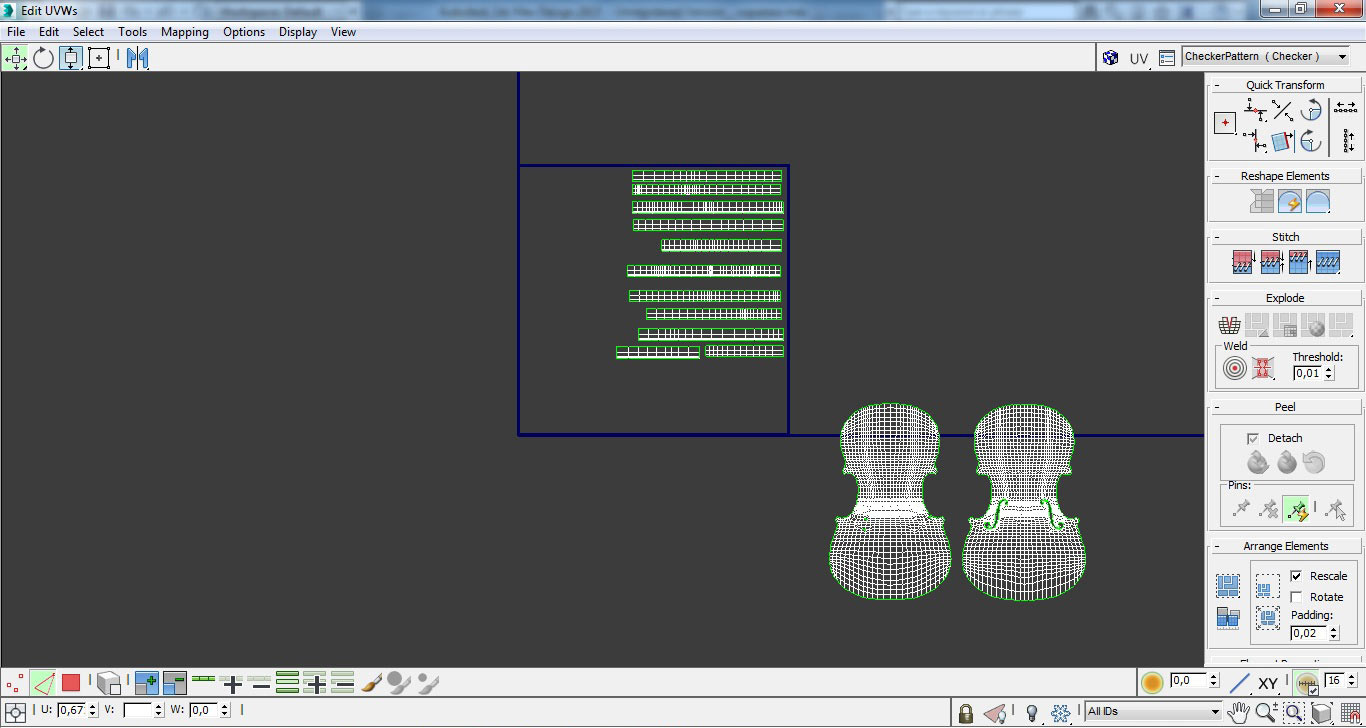Select the Mirror Horizontal tool in toolbar
Screen dimensions: 1366x728
(137, 58)
